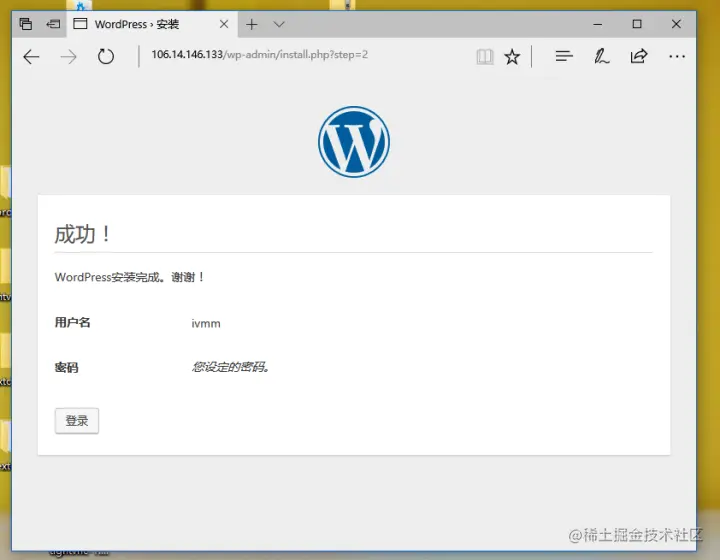Click the 您设定的密码 text
This screenshot has height=560, width=720.
[x=231, y=367]
